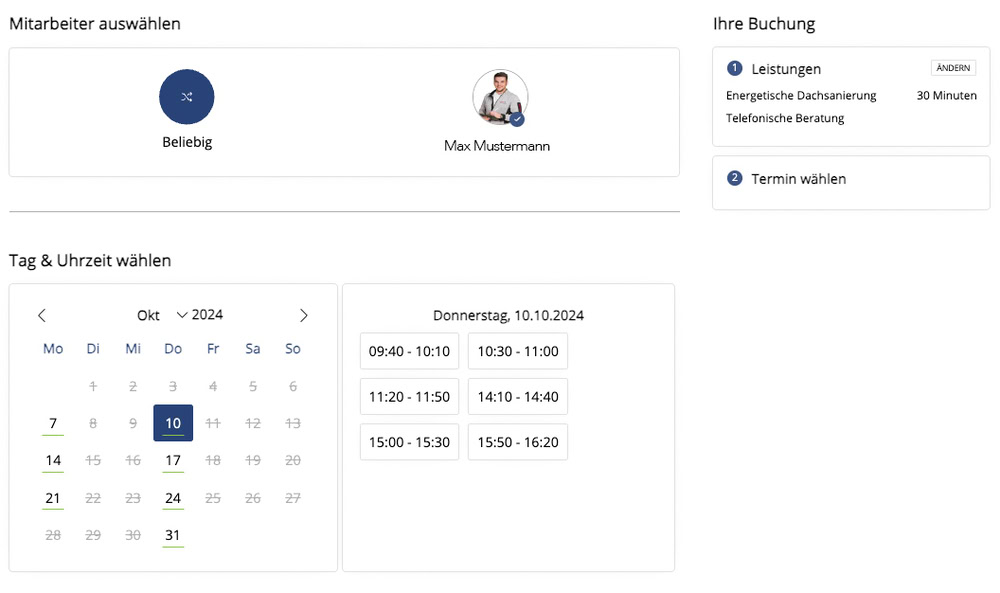Click the 2024 year field
The width and height of the screenshot is (1000, 593).
tap(208, 315)
